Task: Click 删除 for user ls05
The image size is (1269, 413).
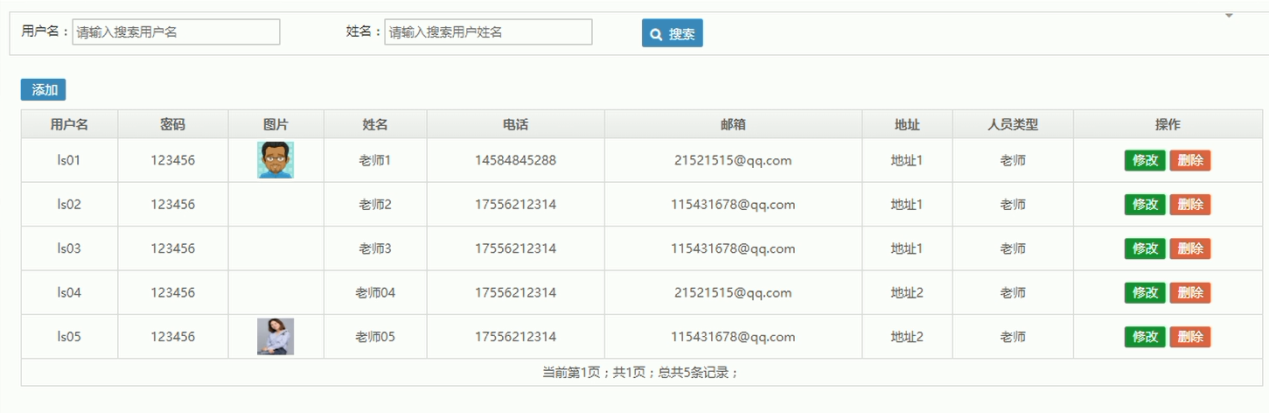Action: tap(1190, 336)
